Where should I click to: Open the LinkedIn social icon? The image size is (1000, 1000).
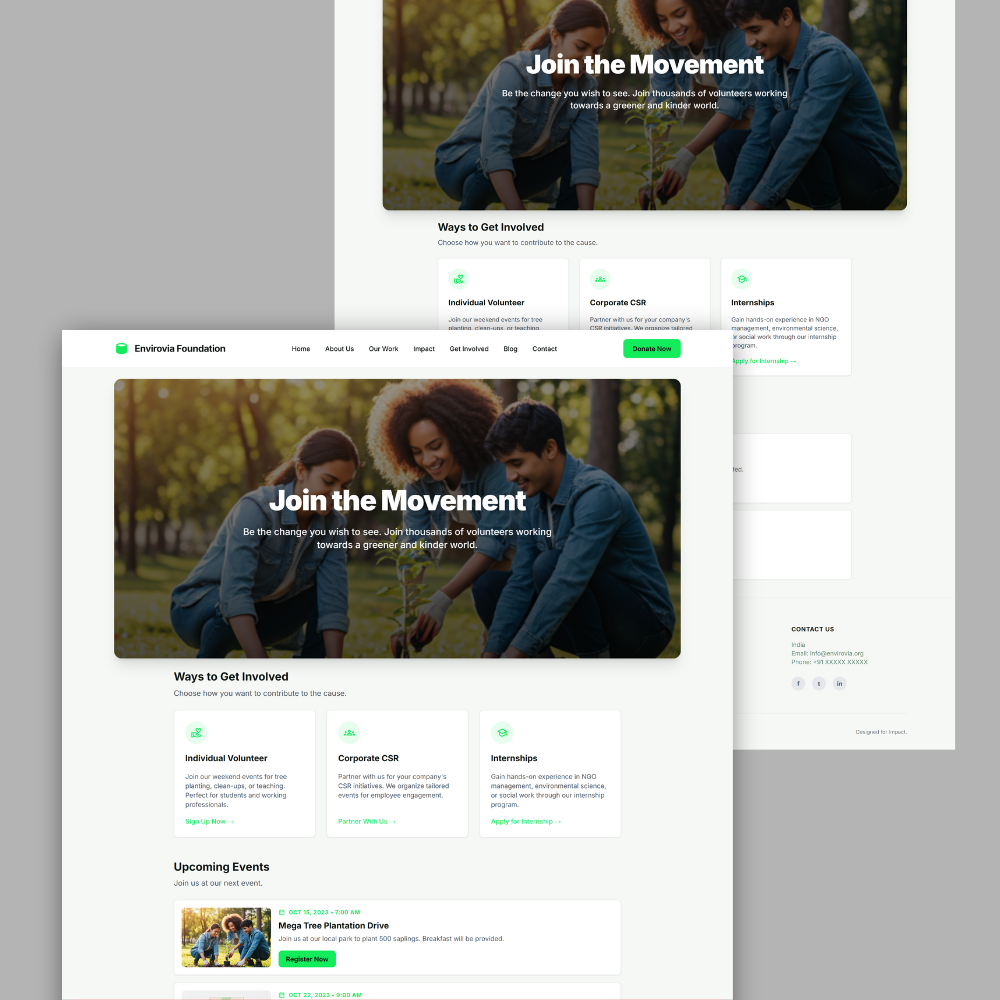click(839, 683)
